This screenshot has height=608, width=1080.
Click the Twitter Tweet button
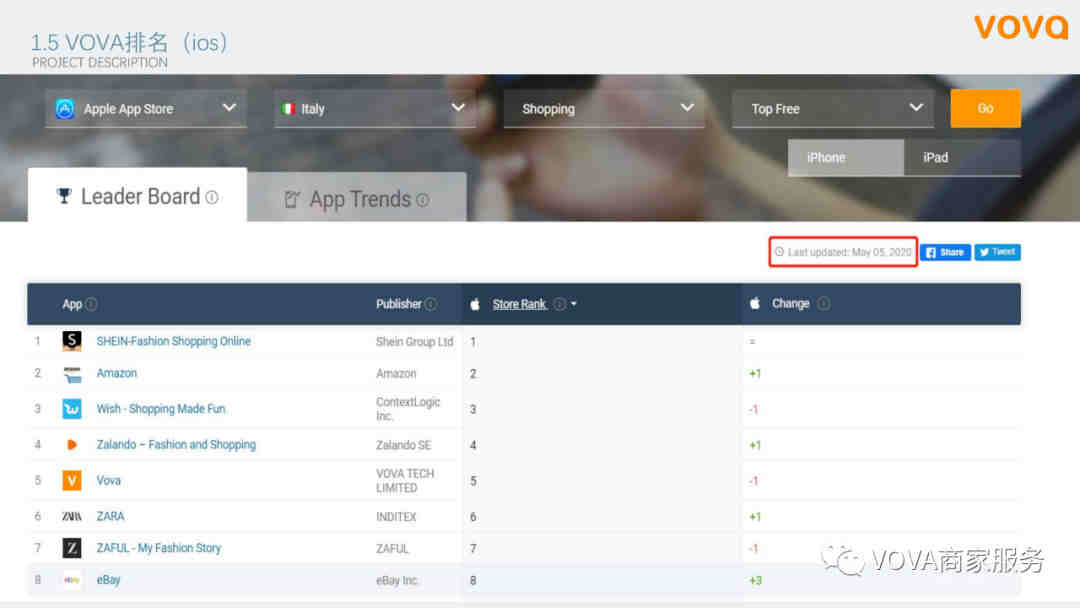(997, 252)
